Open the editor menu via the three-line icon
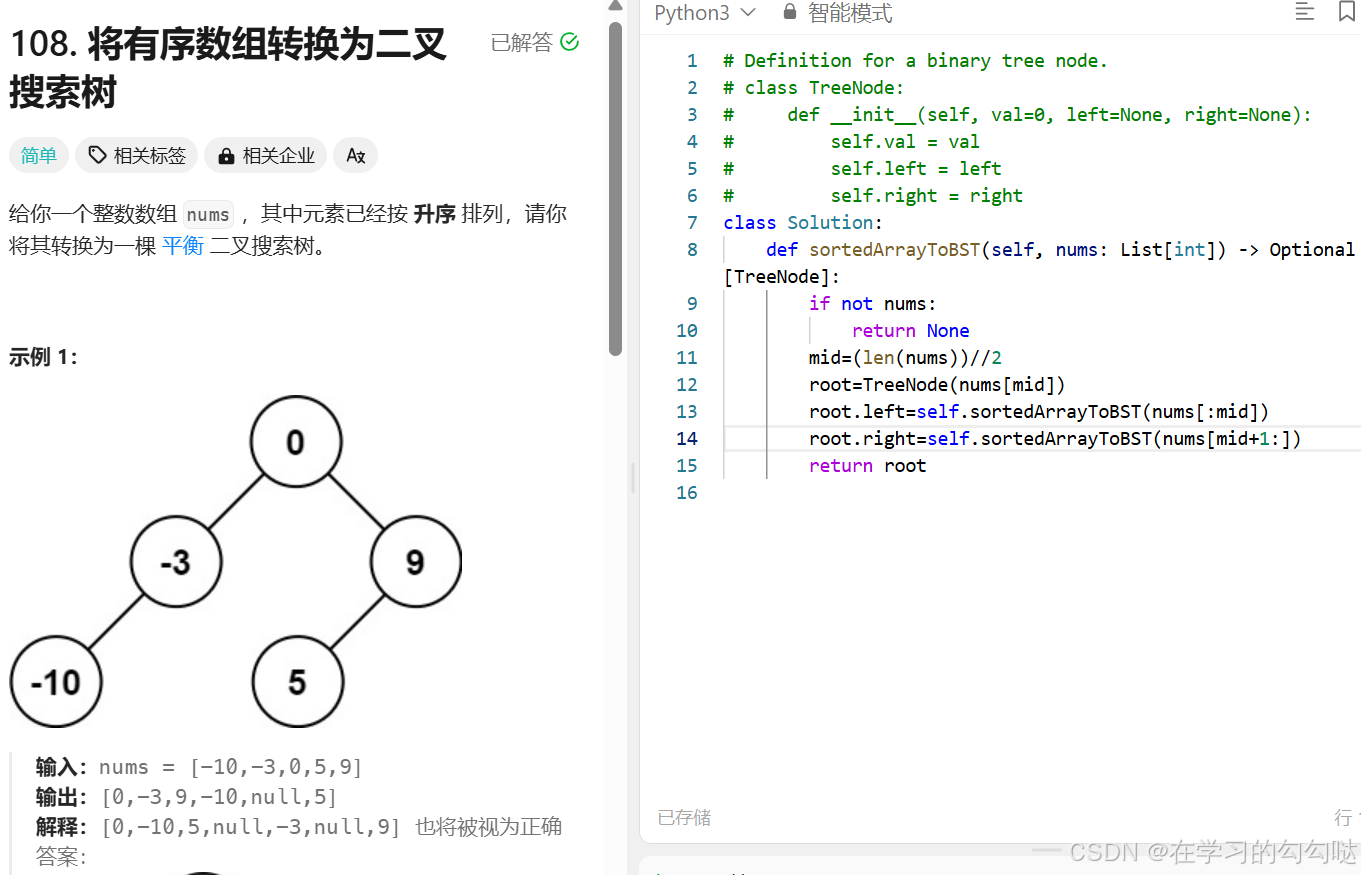The height and width of the screenshot is (875, 1361). pos(1304,12)
